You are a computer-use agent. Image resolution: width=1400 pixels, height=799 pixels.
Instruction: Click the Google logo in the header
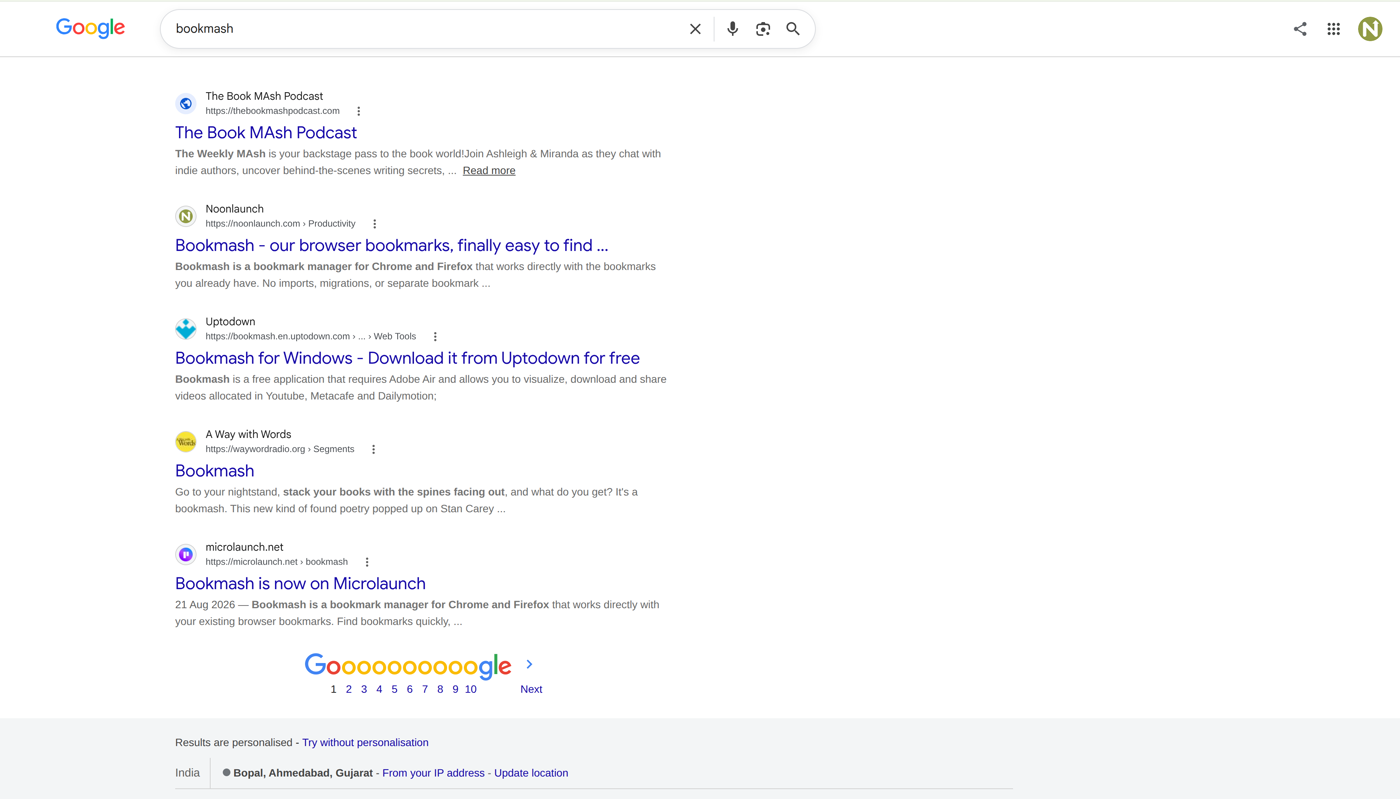tap(90, 28)
